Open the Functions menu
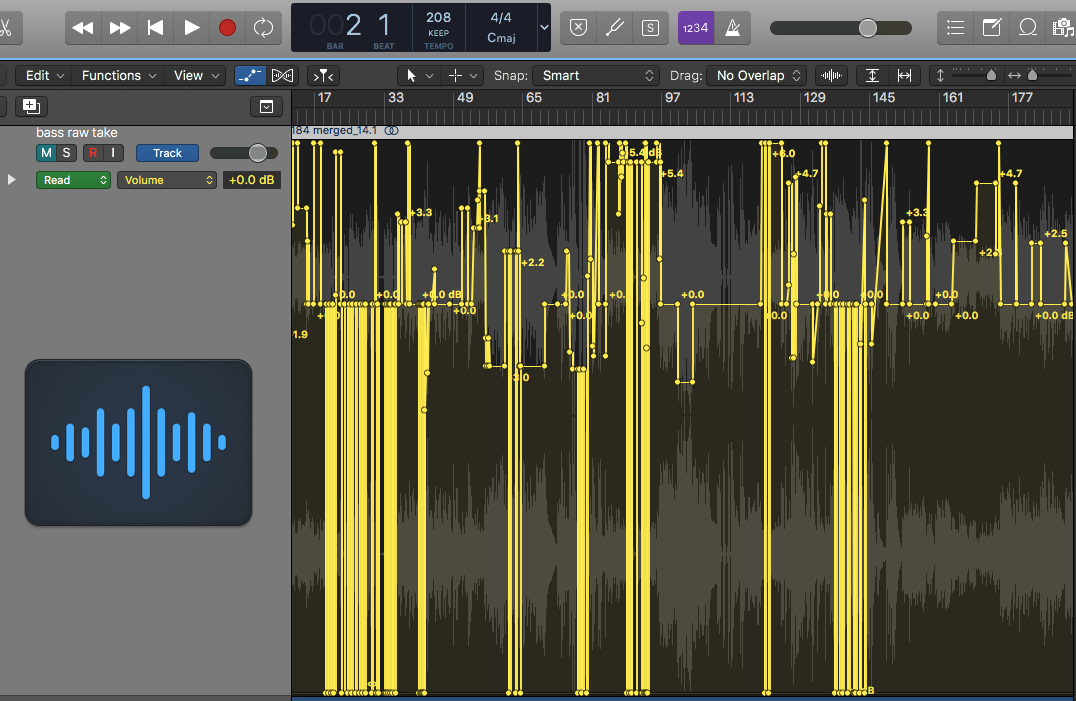The height and width of the screenshot is (701, 1076). tap(118, 75)
